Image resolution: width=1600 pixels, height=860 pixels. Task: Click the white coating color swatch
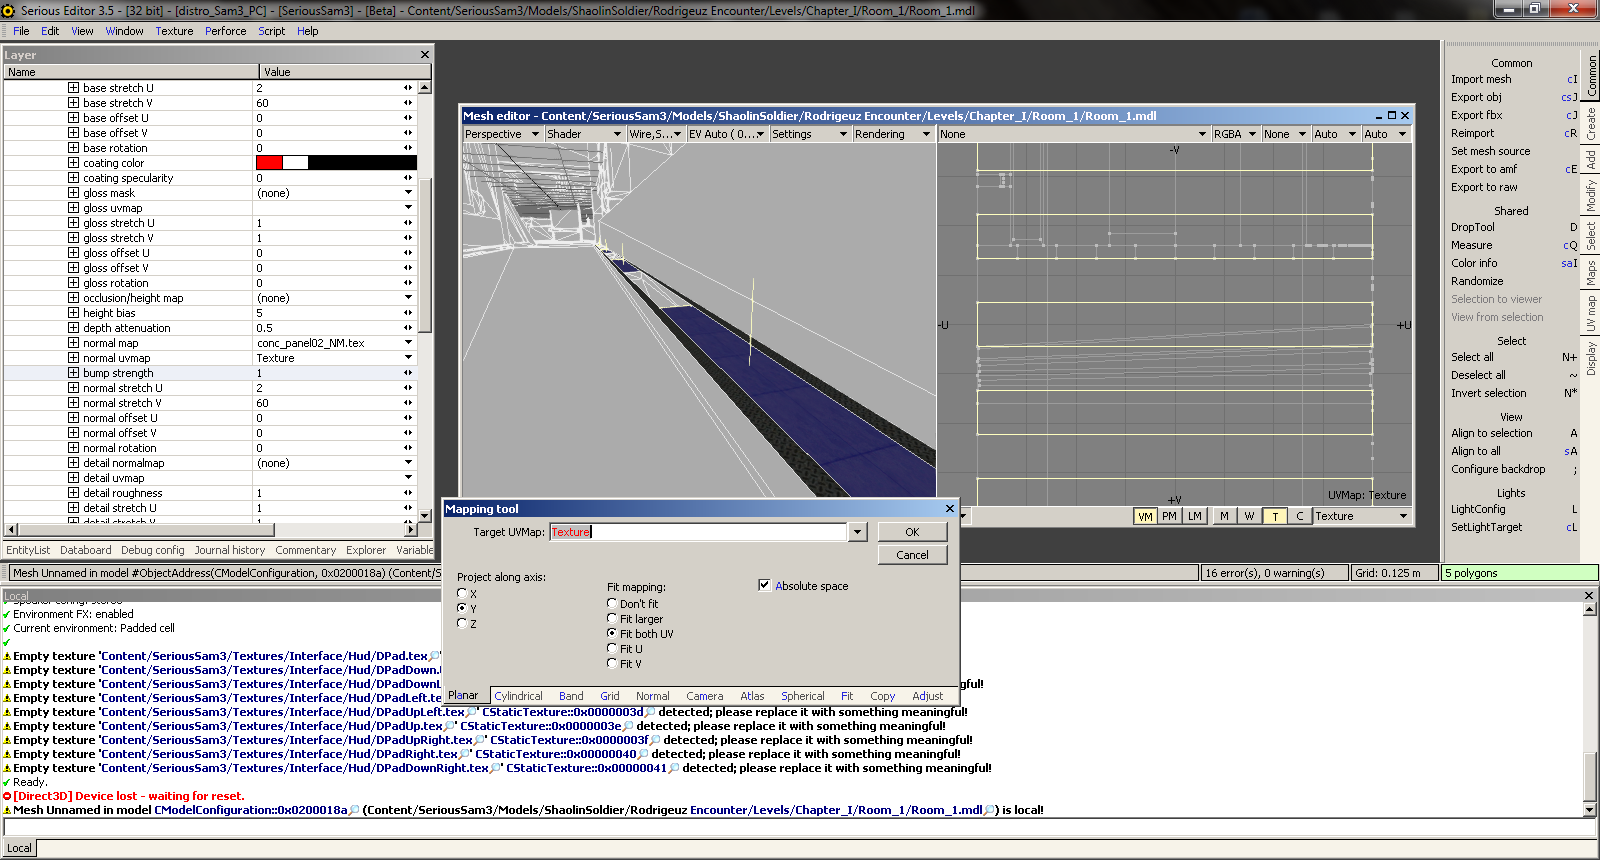coord(295,163)
